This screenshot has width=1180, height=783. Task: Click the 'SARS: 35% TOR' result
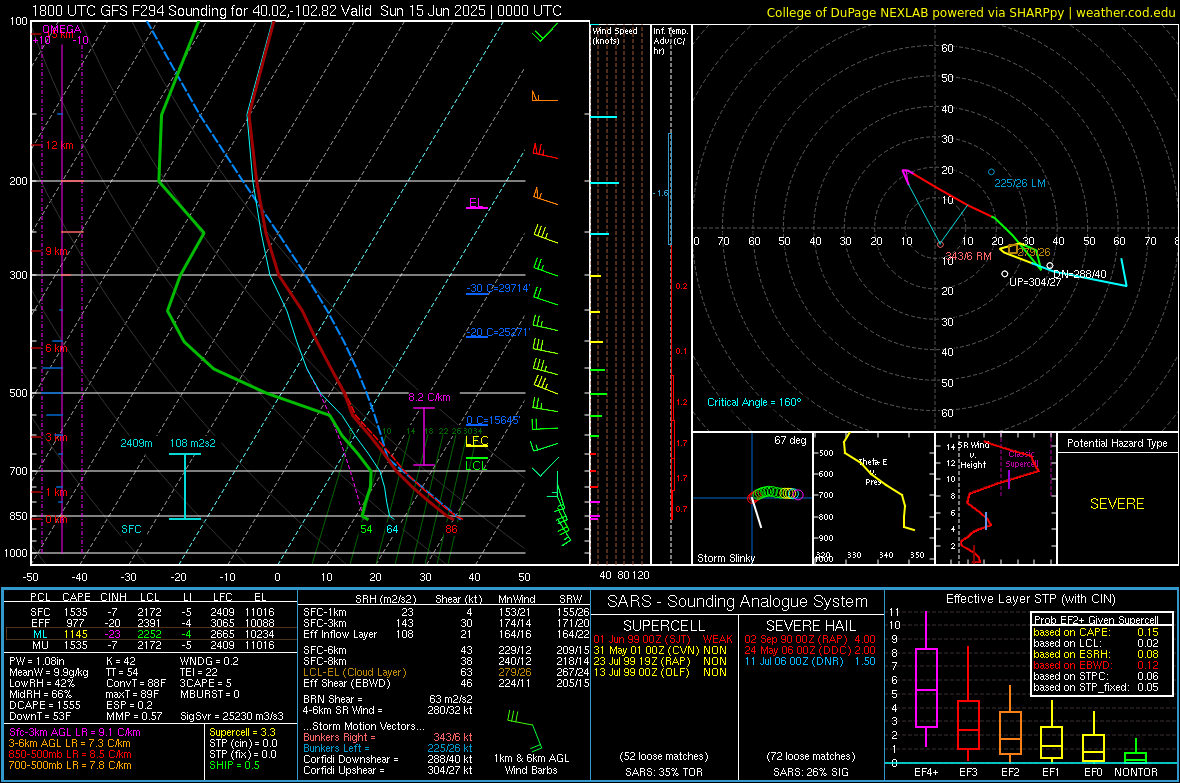[664, 772]
